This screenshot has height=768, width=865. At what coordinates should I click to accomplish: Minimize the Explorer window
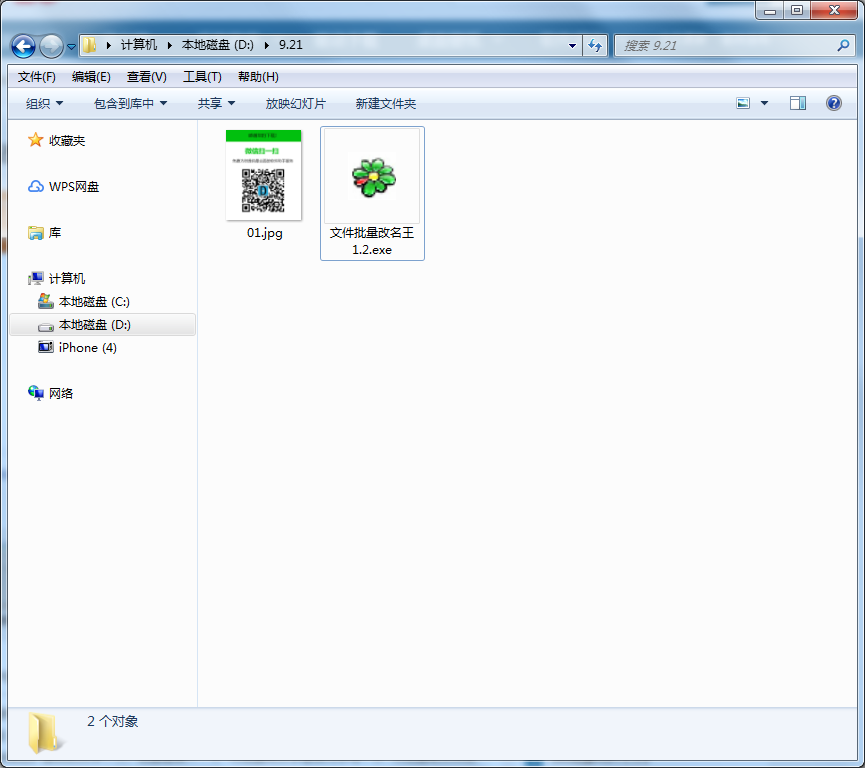click(x=770, y=10)
